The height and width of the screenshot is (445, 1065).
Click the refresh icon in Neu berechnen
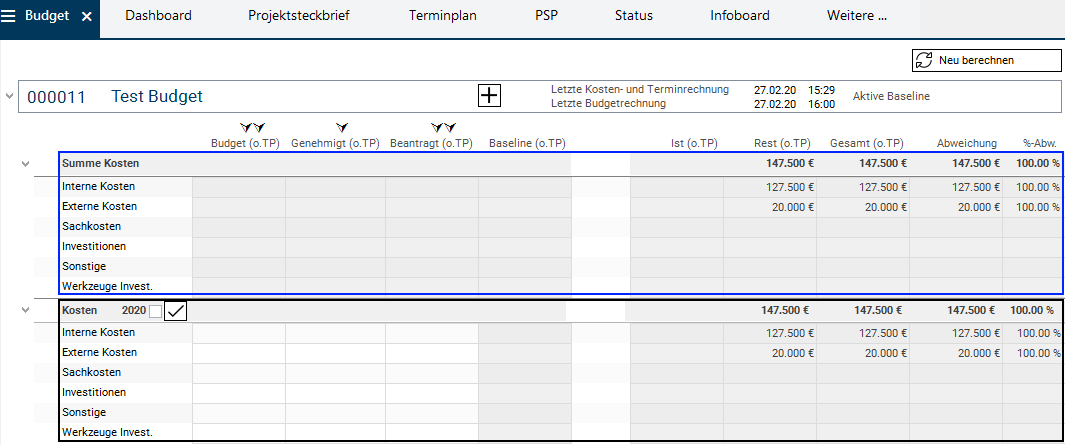coord(923,60)
